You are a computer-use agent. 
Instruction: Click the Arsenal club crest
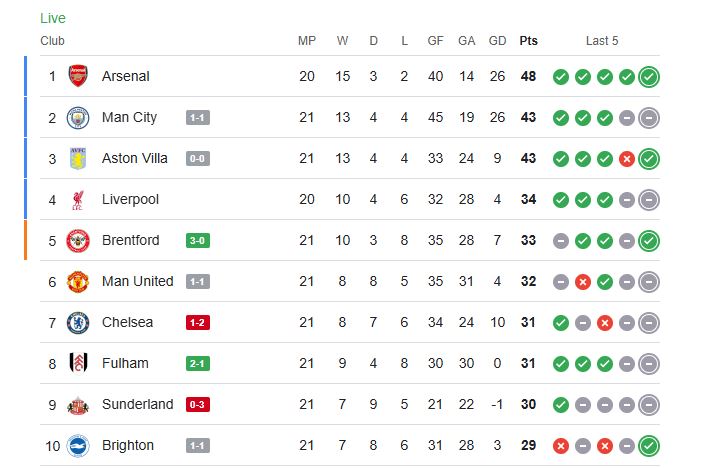[78, 76]
